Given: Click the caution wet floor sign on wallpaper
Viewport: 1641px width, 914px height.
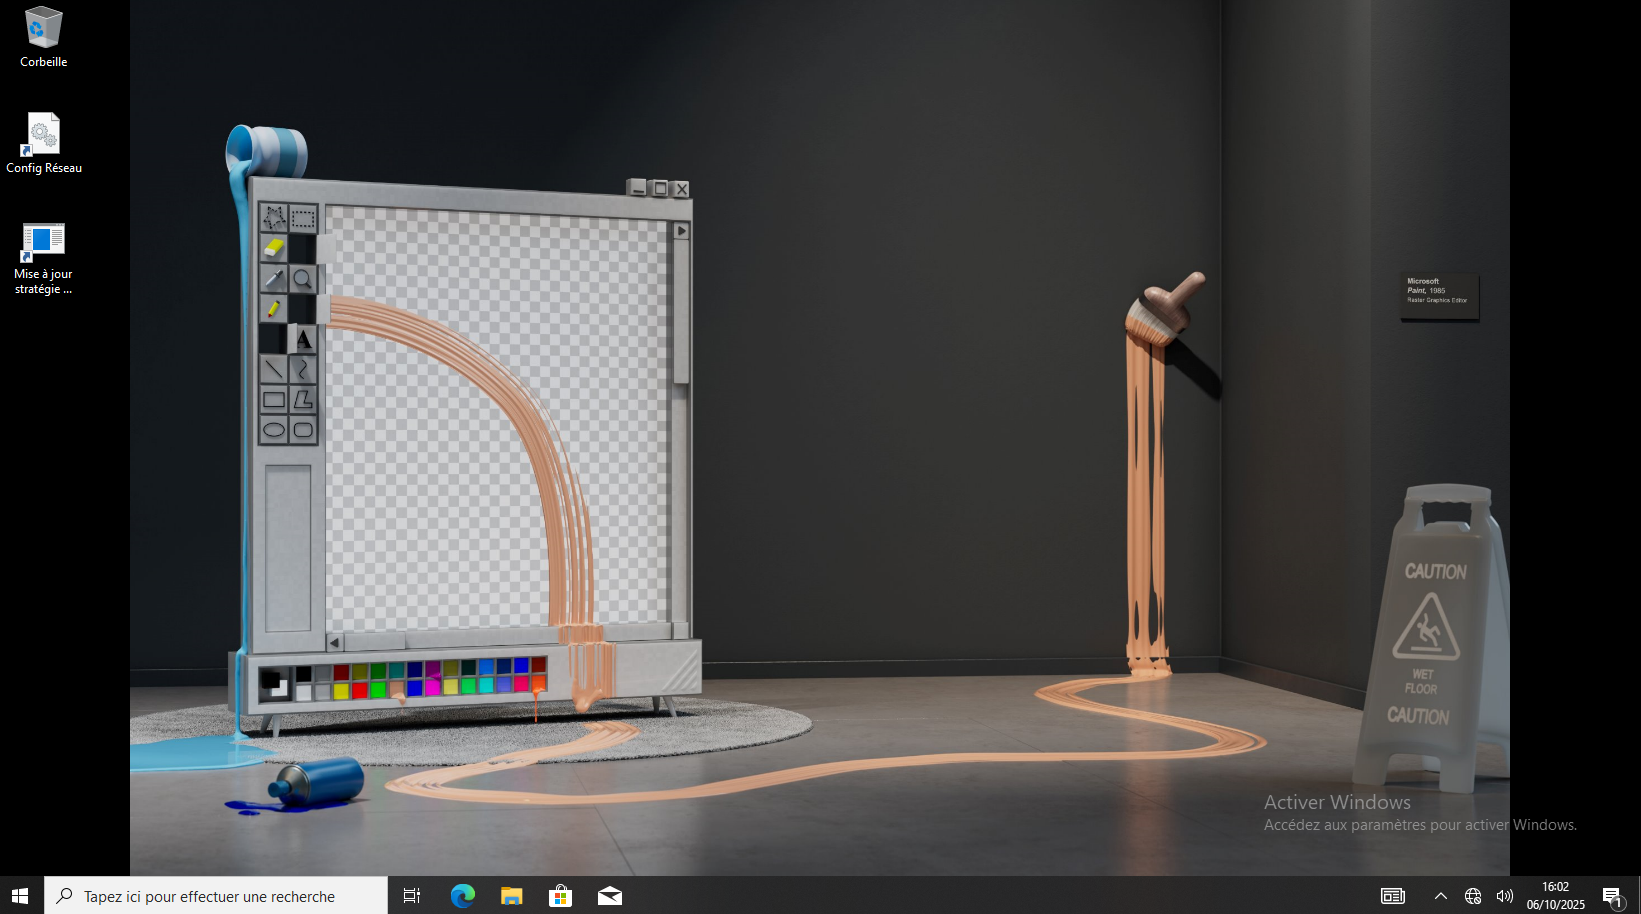Looking at the screenshot, I should pos(1429,638).
